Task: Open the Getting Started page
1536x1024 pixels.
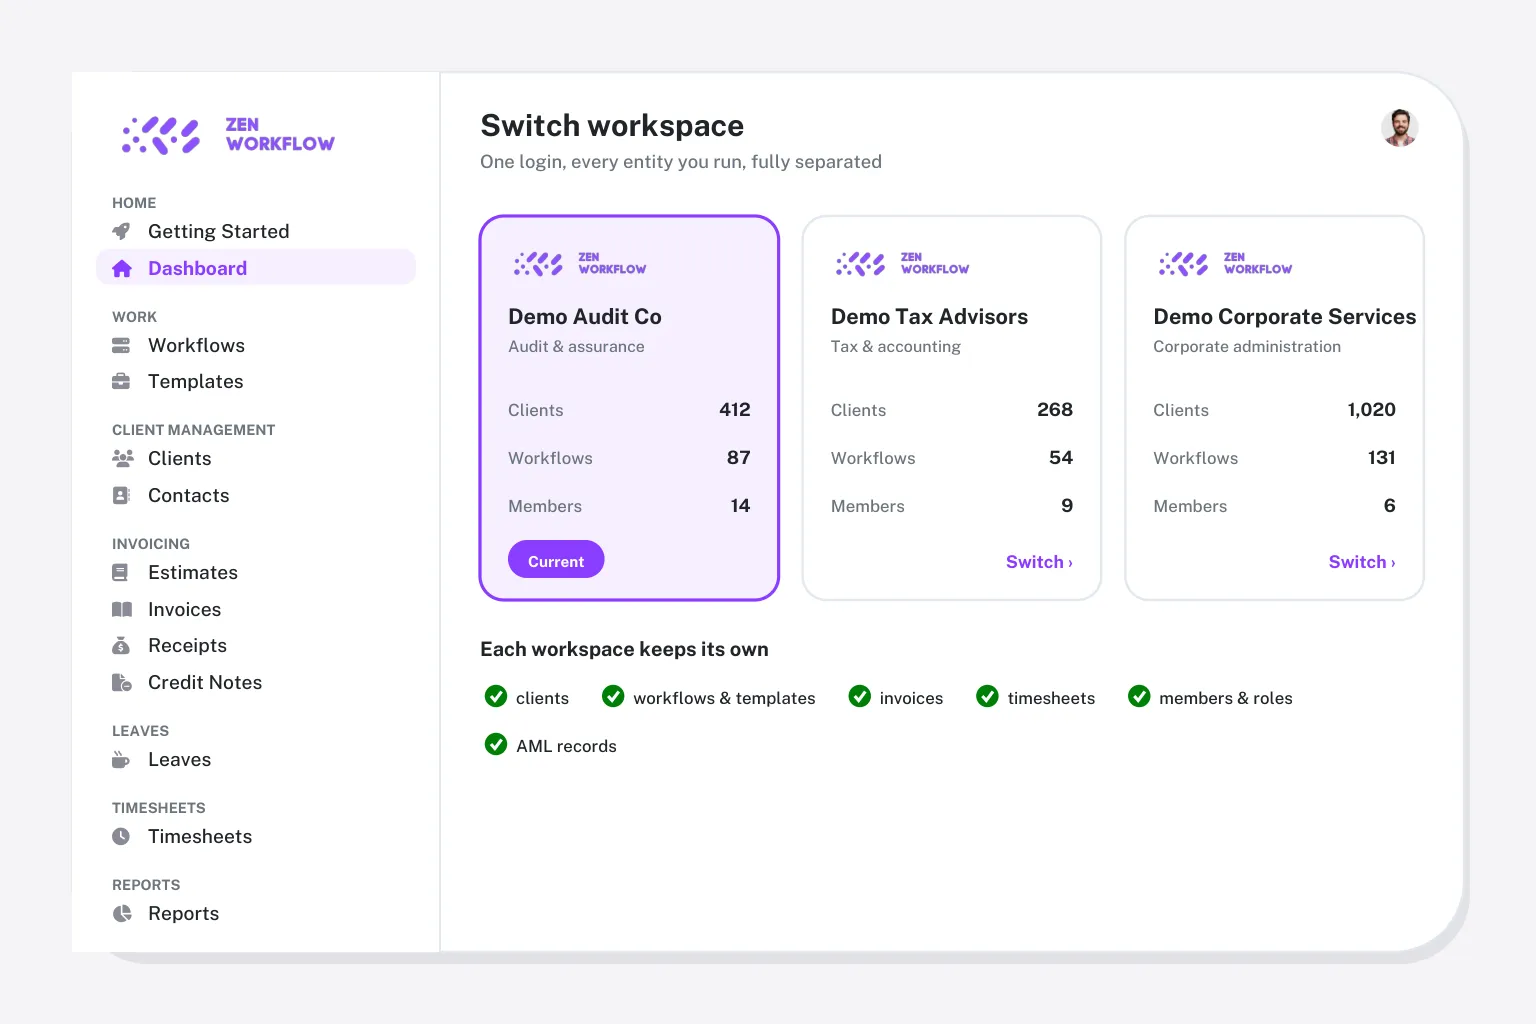Action: (x=256, y=232)
